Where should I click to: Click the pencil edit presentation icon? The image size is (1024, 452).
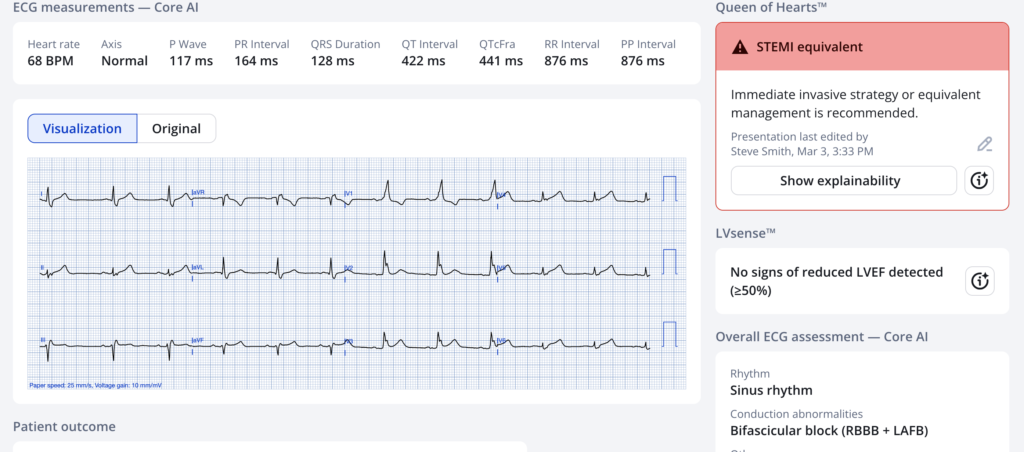coord(984,144)
